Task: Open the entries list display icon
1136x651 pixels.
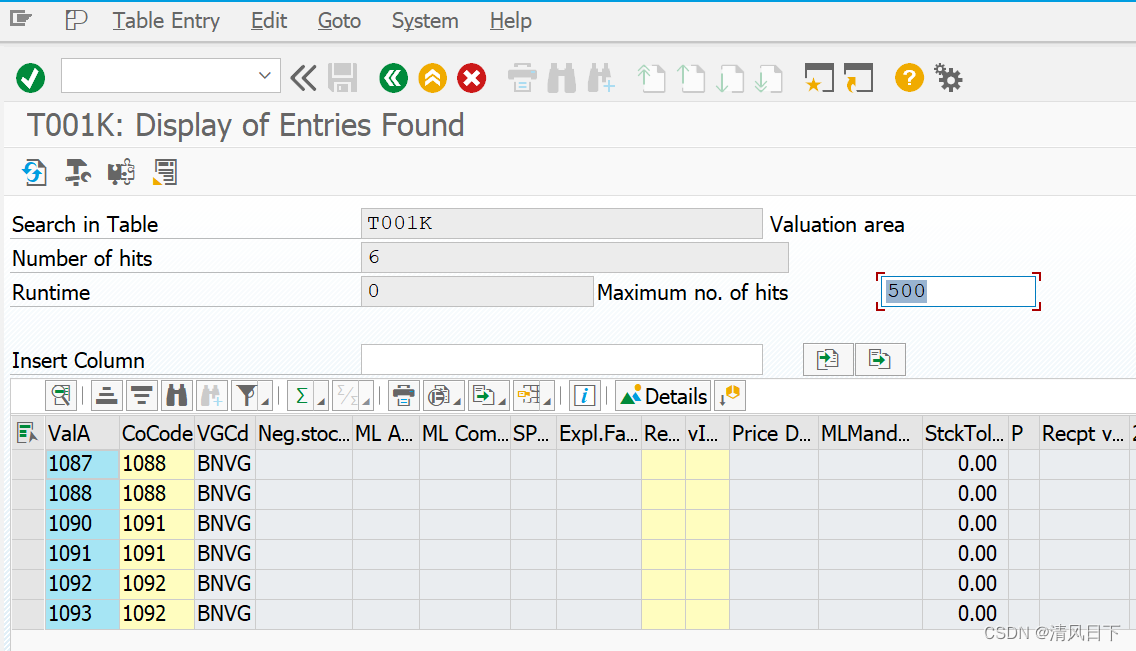Action: (166, 172)
